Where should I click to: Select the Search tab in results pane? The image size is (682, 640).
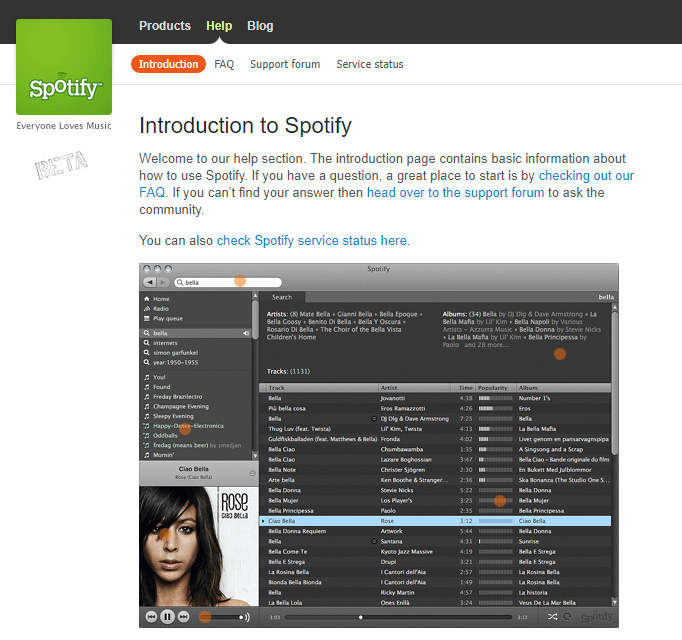click(282, 297)
